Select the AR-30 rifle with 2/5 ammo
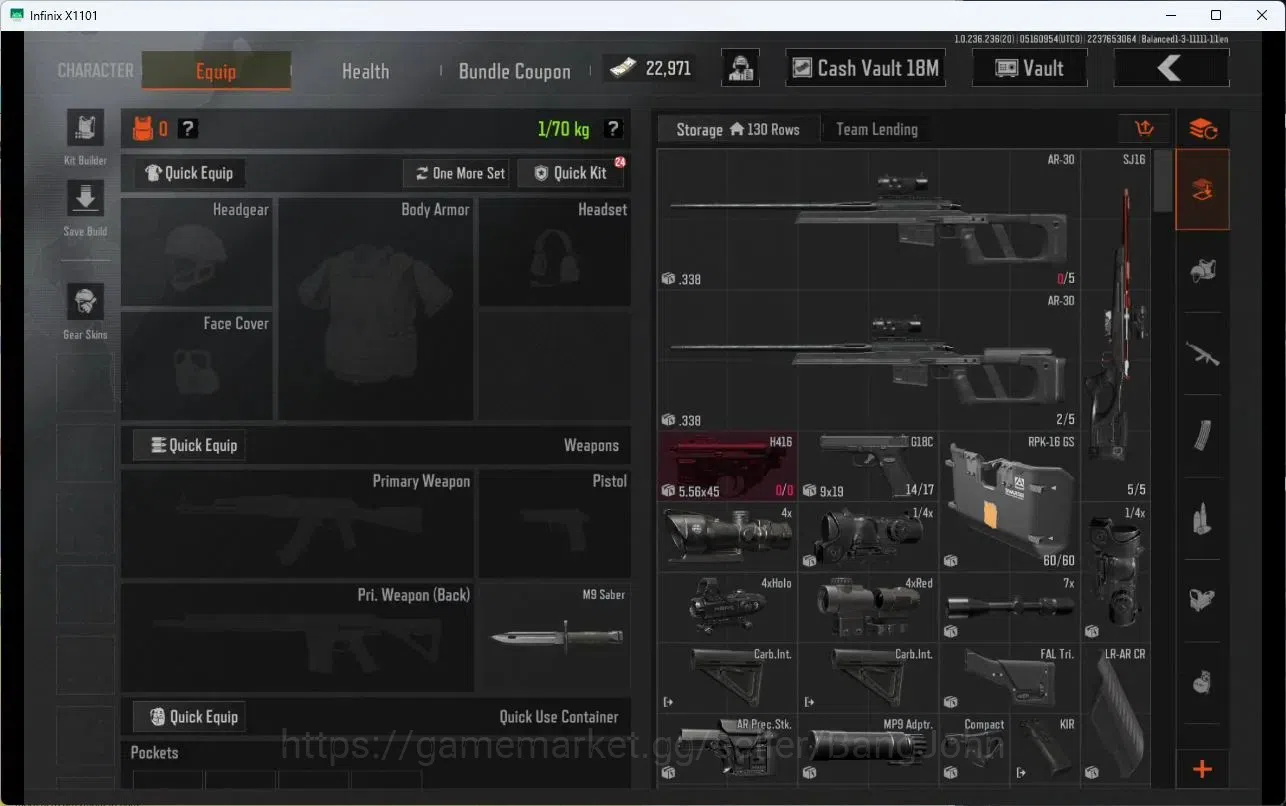 click(x=868, y=360)
